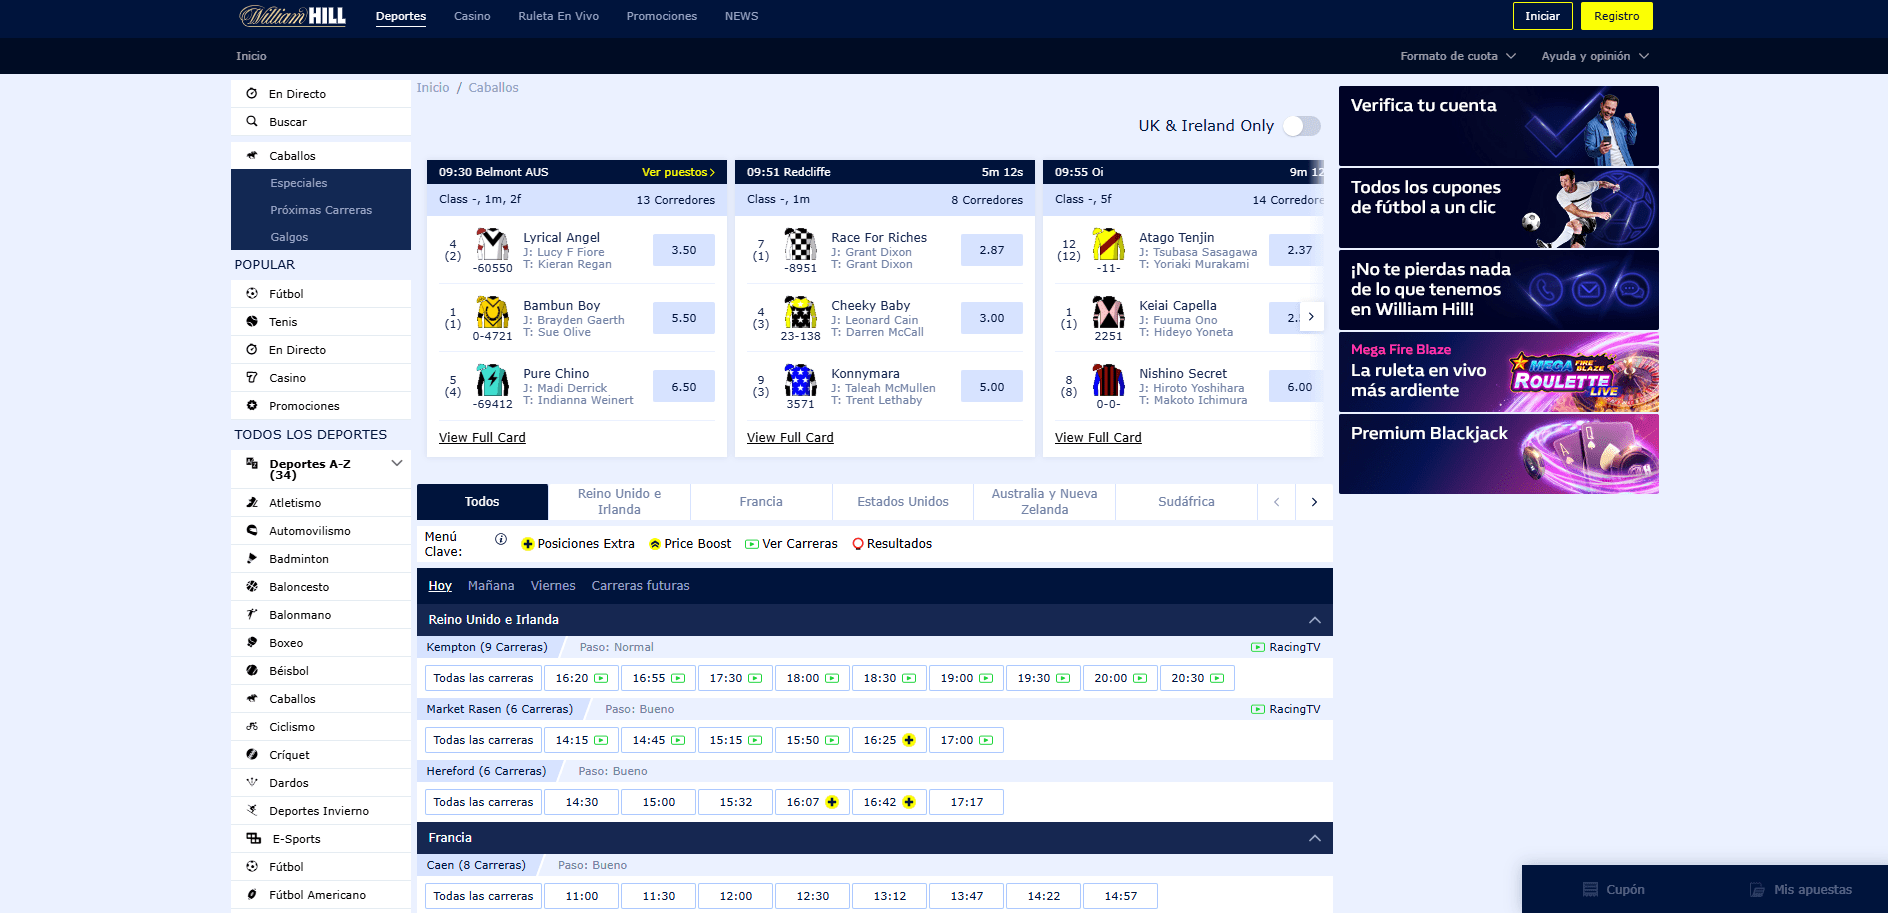The image size is (1888, 913).
Task: Open Ver puestos for Belmont AUS
Action: [678, 172]
